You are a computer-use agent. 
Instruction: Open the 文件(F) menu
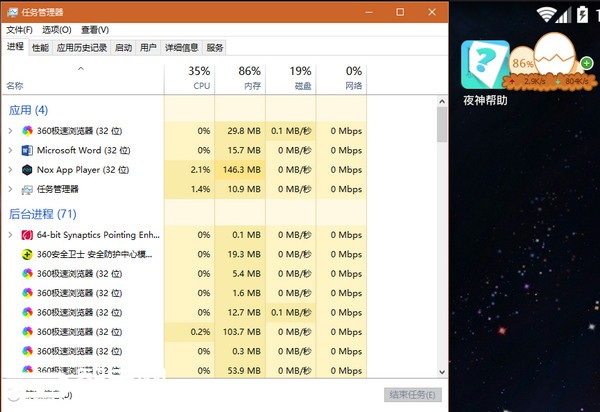click(x=19, y=30)
